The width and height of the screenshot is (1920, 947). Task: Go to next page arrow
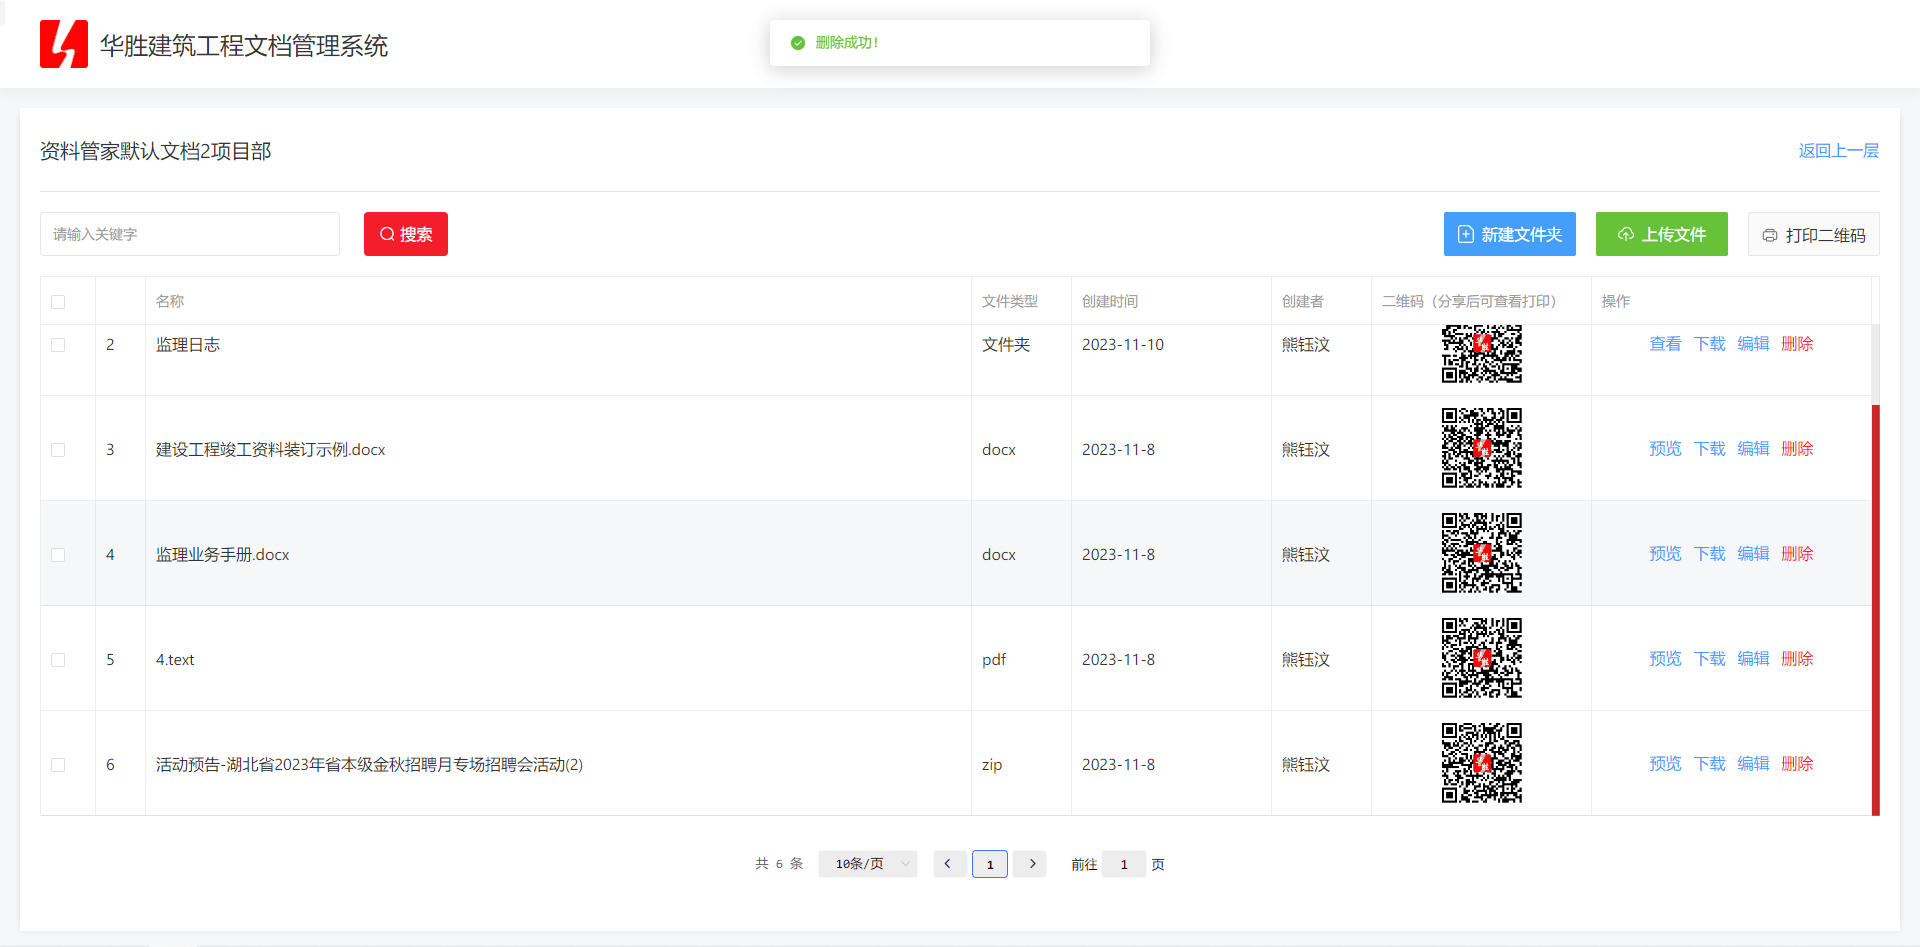pyautogui.click(x=1032, y=864)
